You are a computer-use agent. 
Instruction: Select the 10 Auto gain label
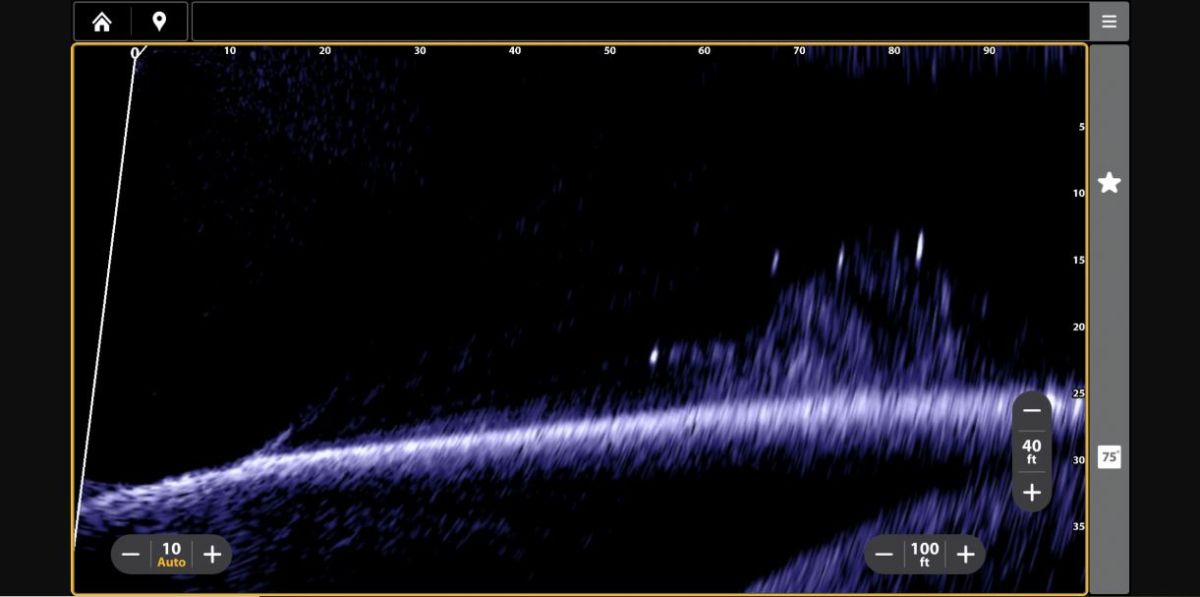[171, 554]
